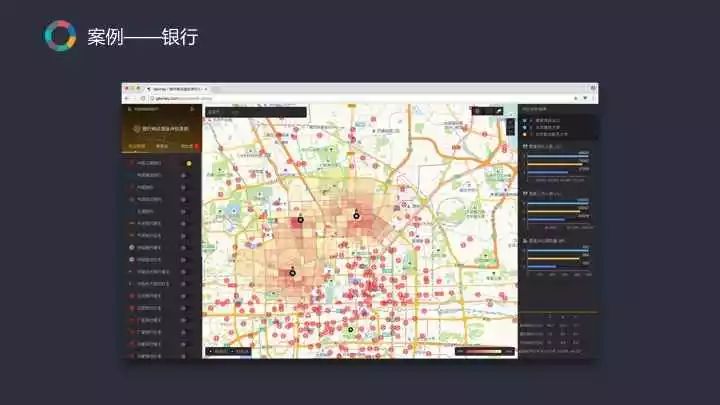The width and height of the screenshot is (720, 405).
Task: Toggle the yellow indicator on the first layer row
Action: point(189,162)
